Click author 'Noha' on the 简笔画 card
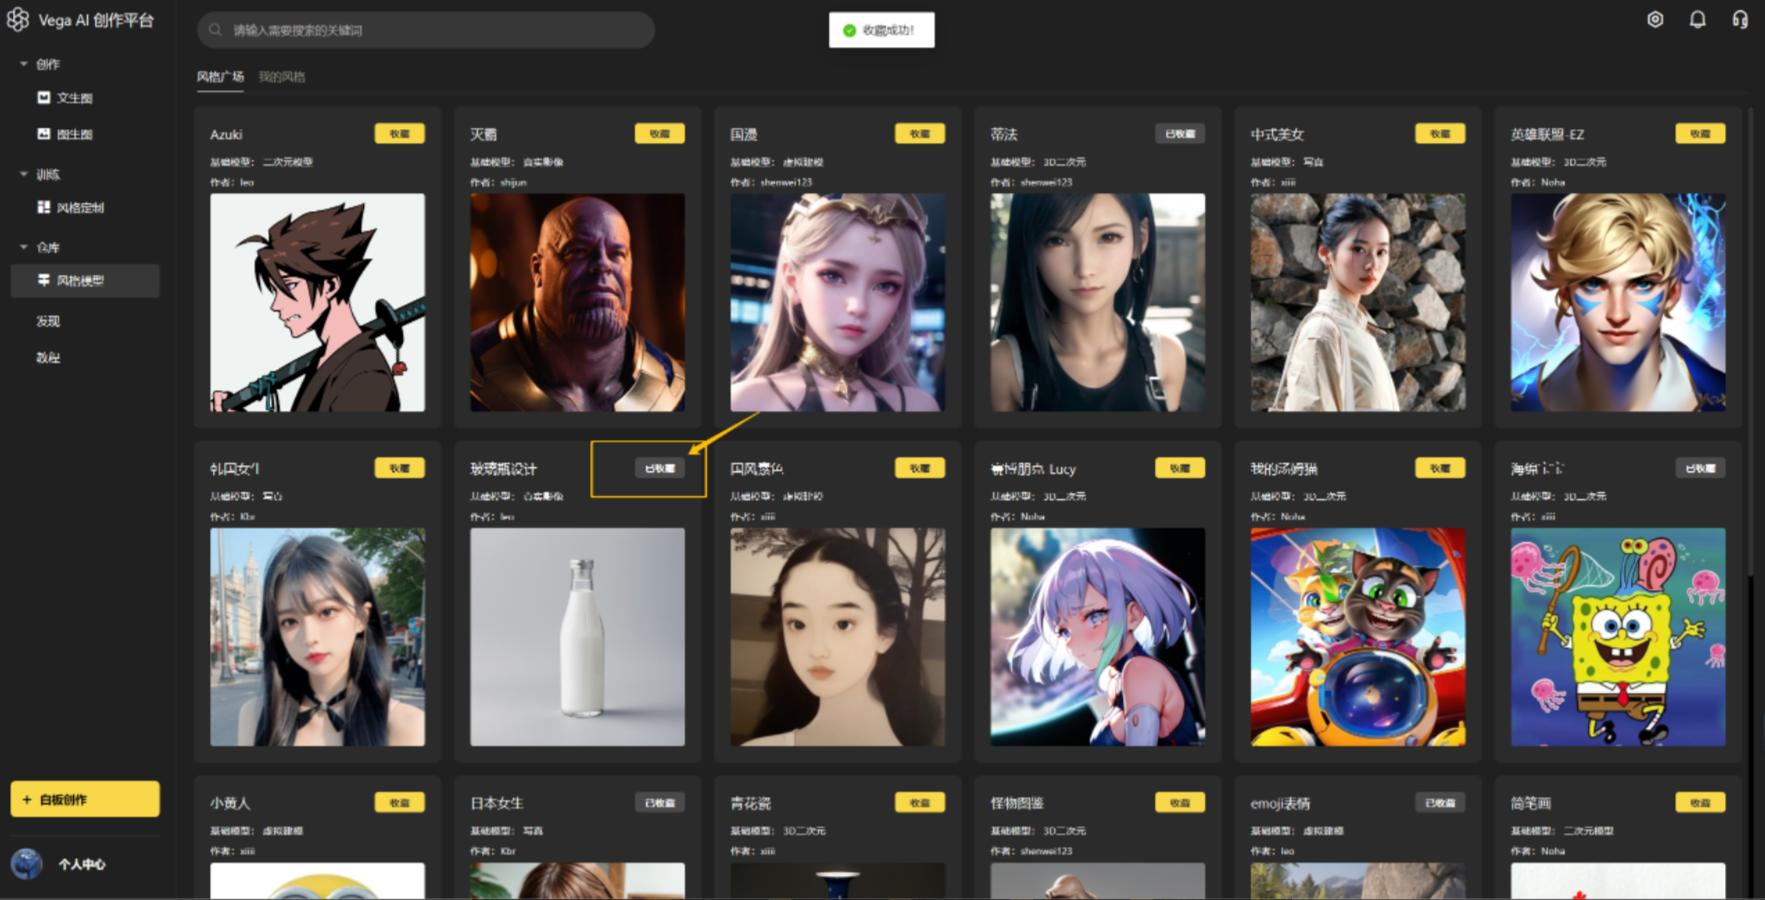The image size is (1765, 900). pyautogui.click(x=1553, y=851)
